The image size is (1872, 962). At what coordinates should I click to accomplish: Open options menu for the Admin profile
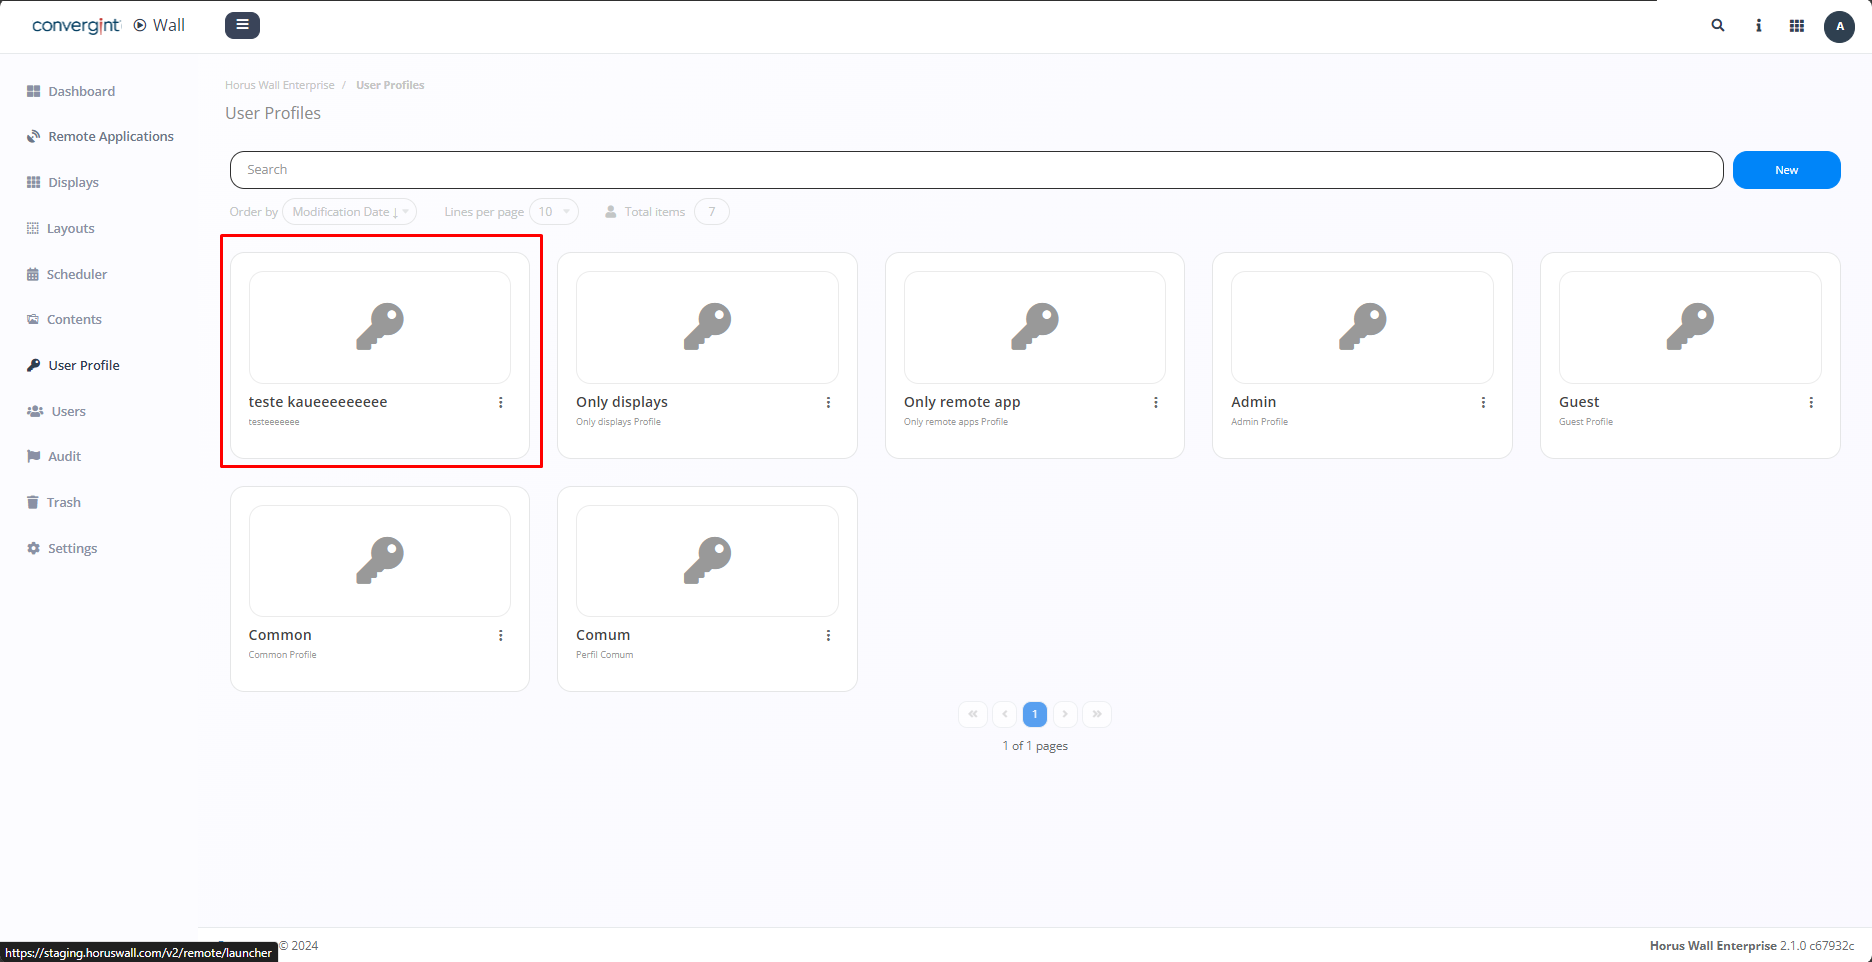[x=1484, y=402]
